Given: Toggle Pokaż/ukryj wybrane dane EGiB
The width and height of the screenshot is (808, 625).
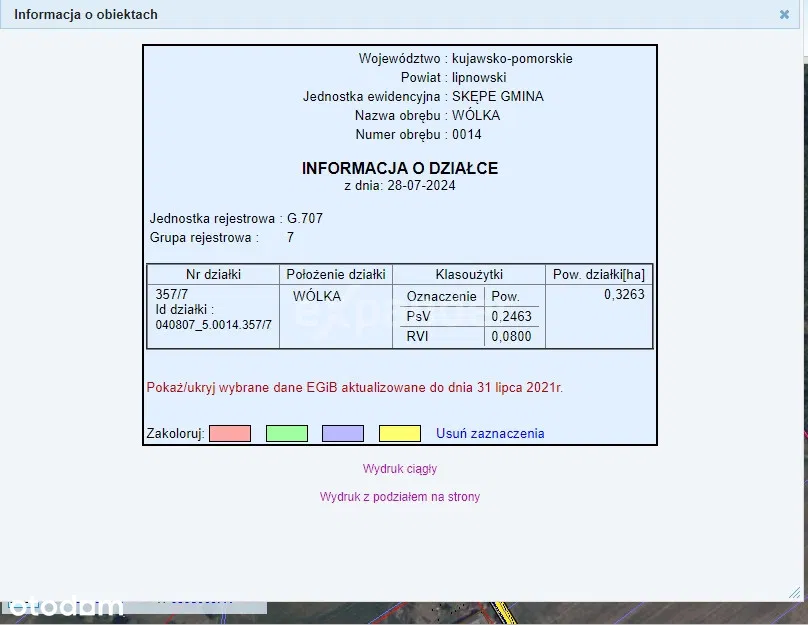Looking at the screenshot, I should pyautogui.click(x=354, y=387).
